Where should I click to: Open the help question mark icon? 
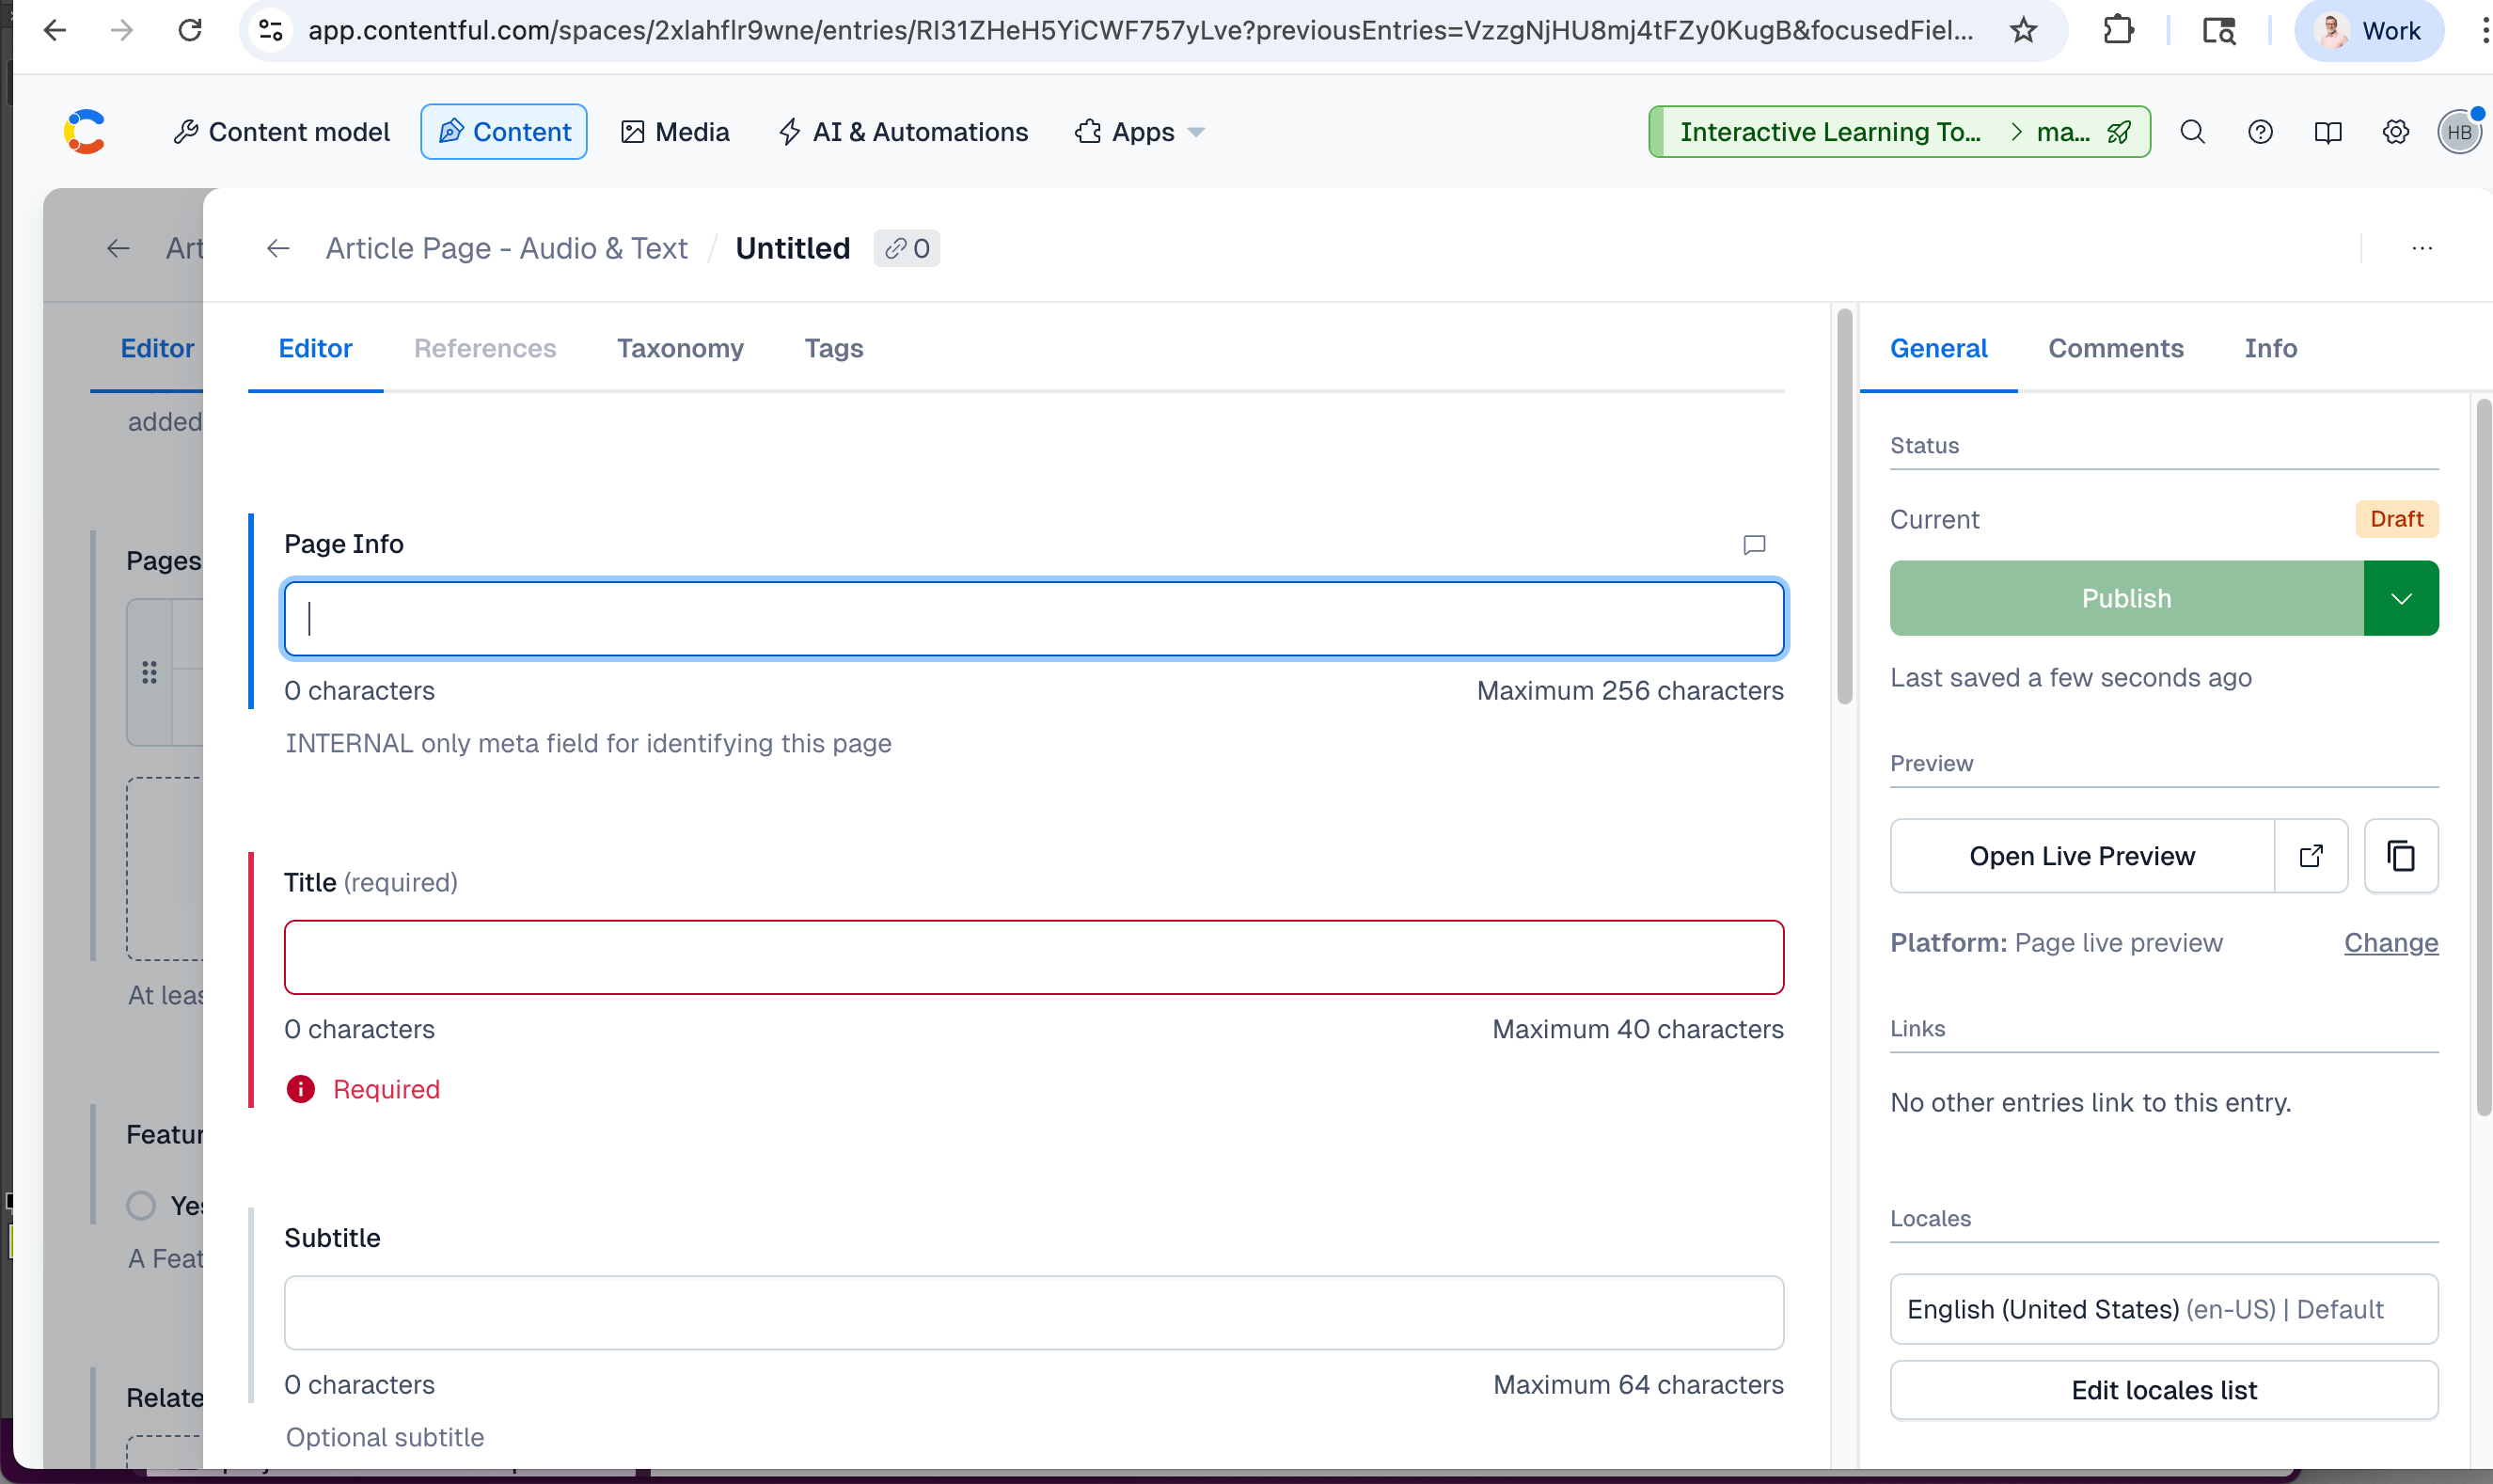pos(2260,132)
